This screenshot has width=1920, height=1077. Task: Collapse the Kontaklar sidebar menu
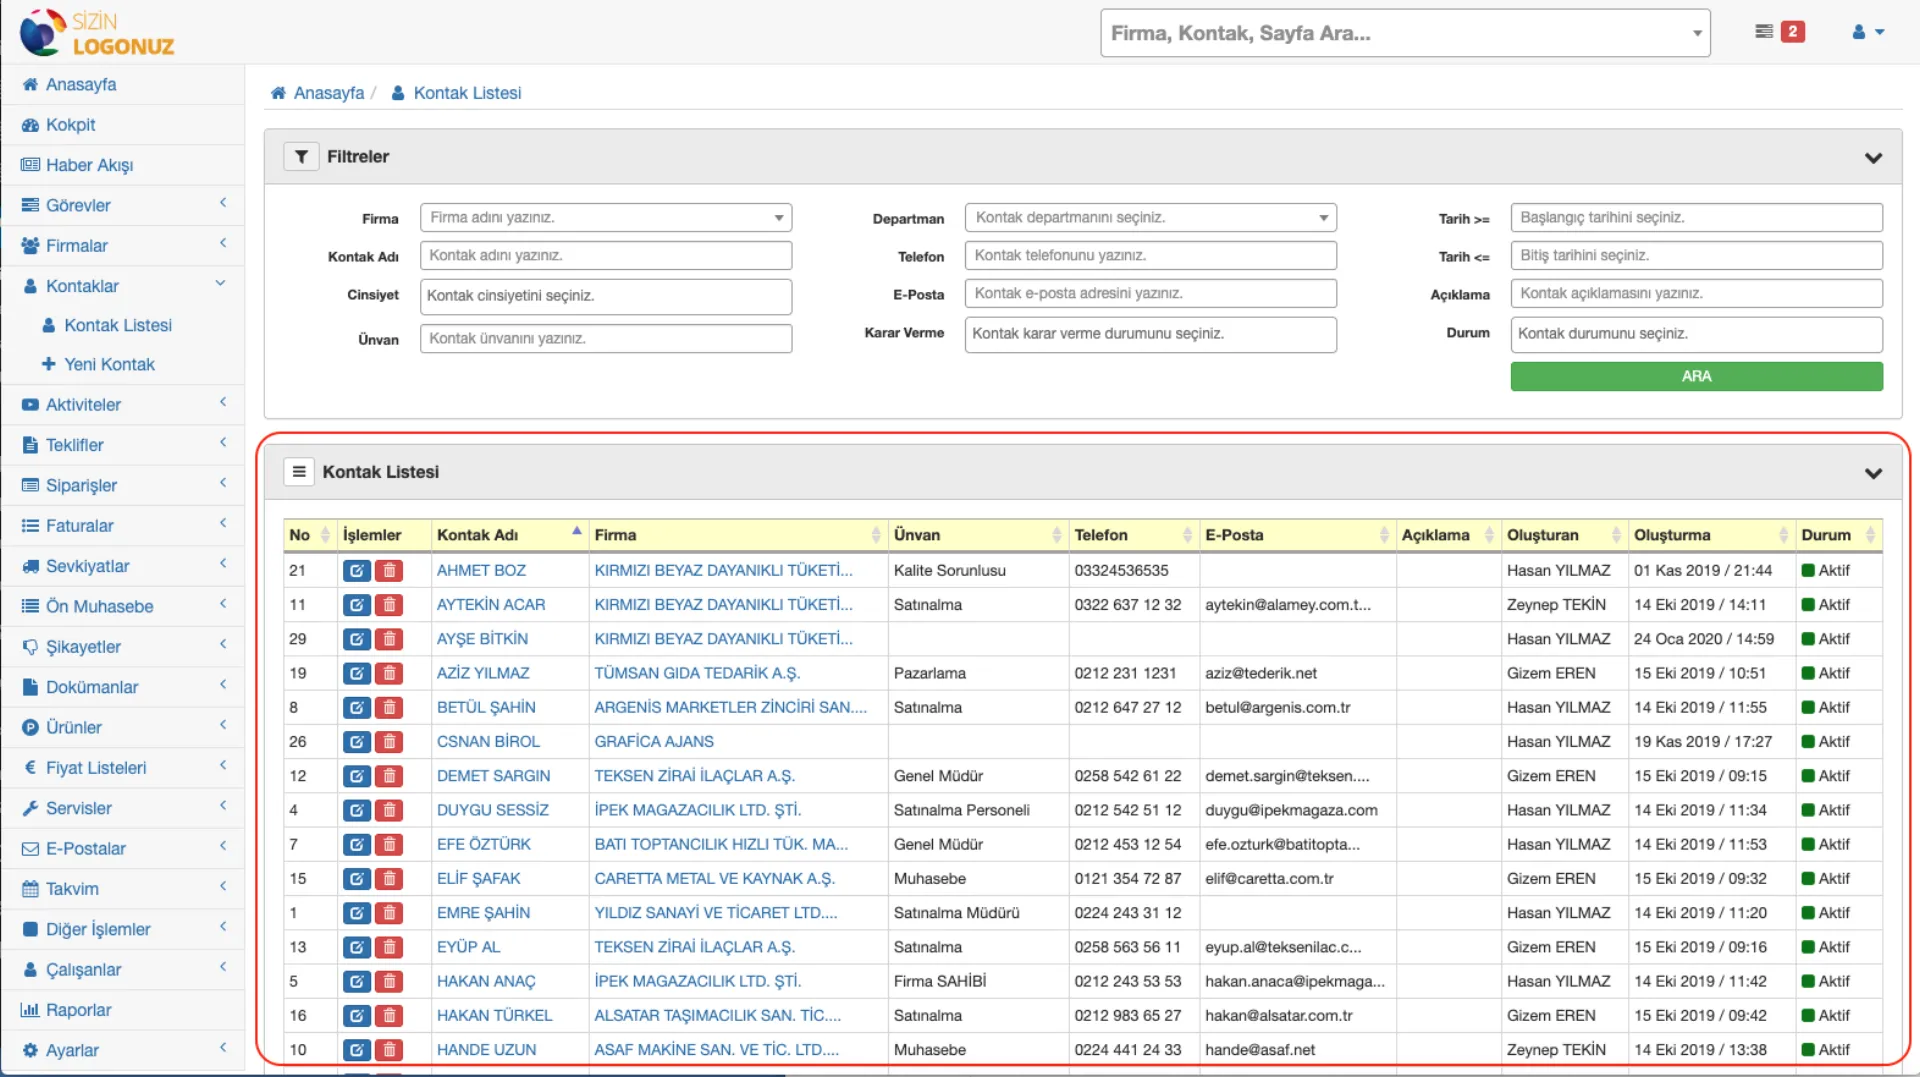pos(123,286)
